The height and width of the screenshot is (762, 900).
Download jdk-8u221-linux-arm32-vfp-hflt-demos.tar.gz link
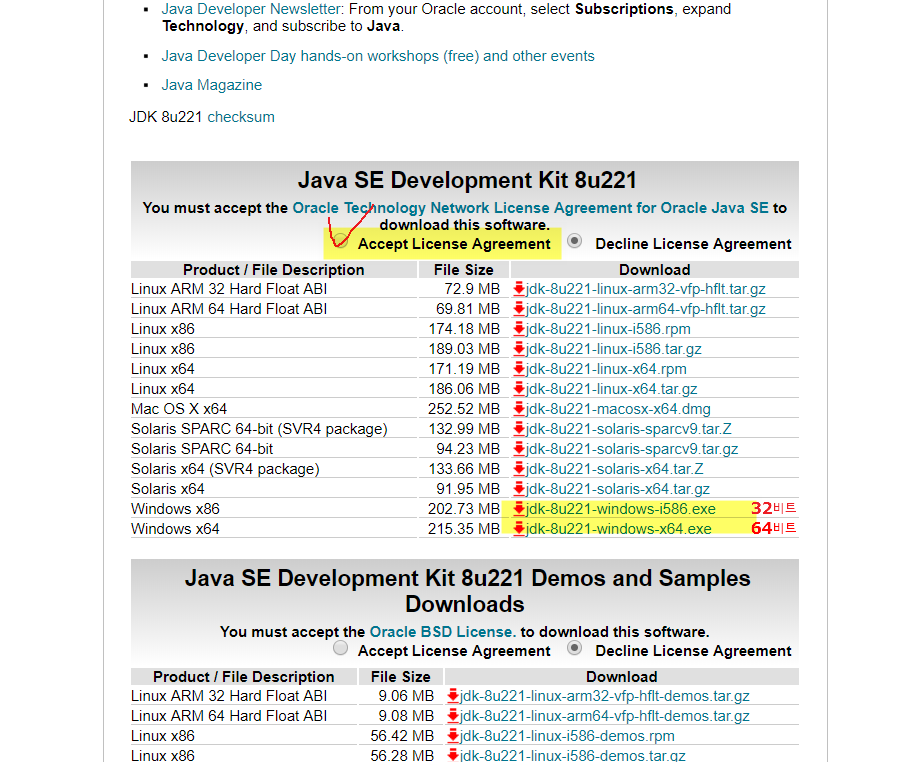[x=605, y=696]
